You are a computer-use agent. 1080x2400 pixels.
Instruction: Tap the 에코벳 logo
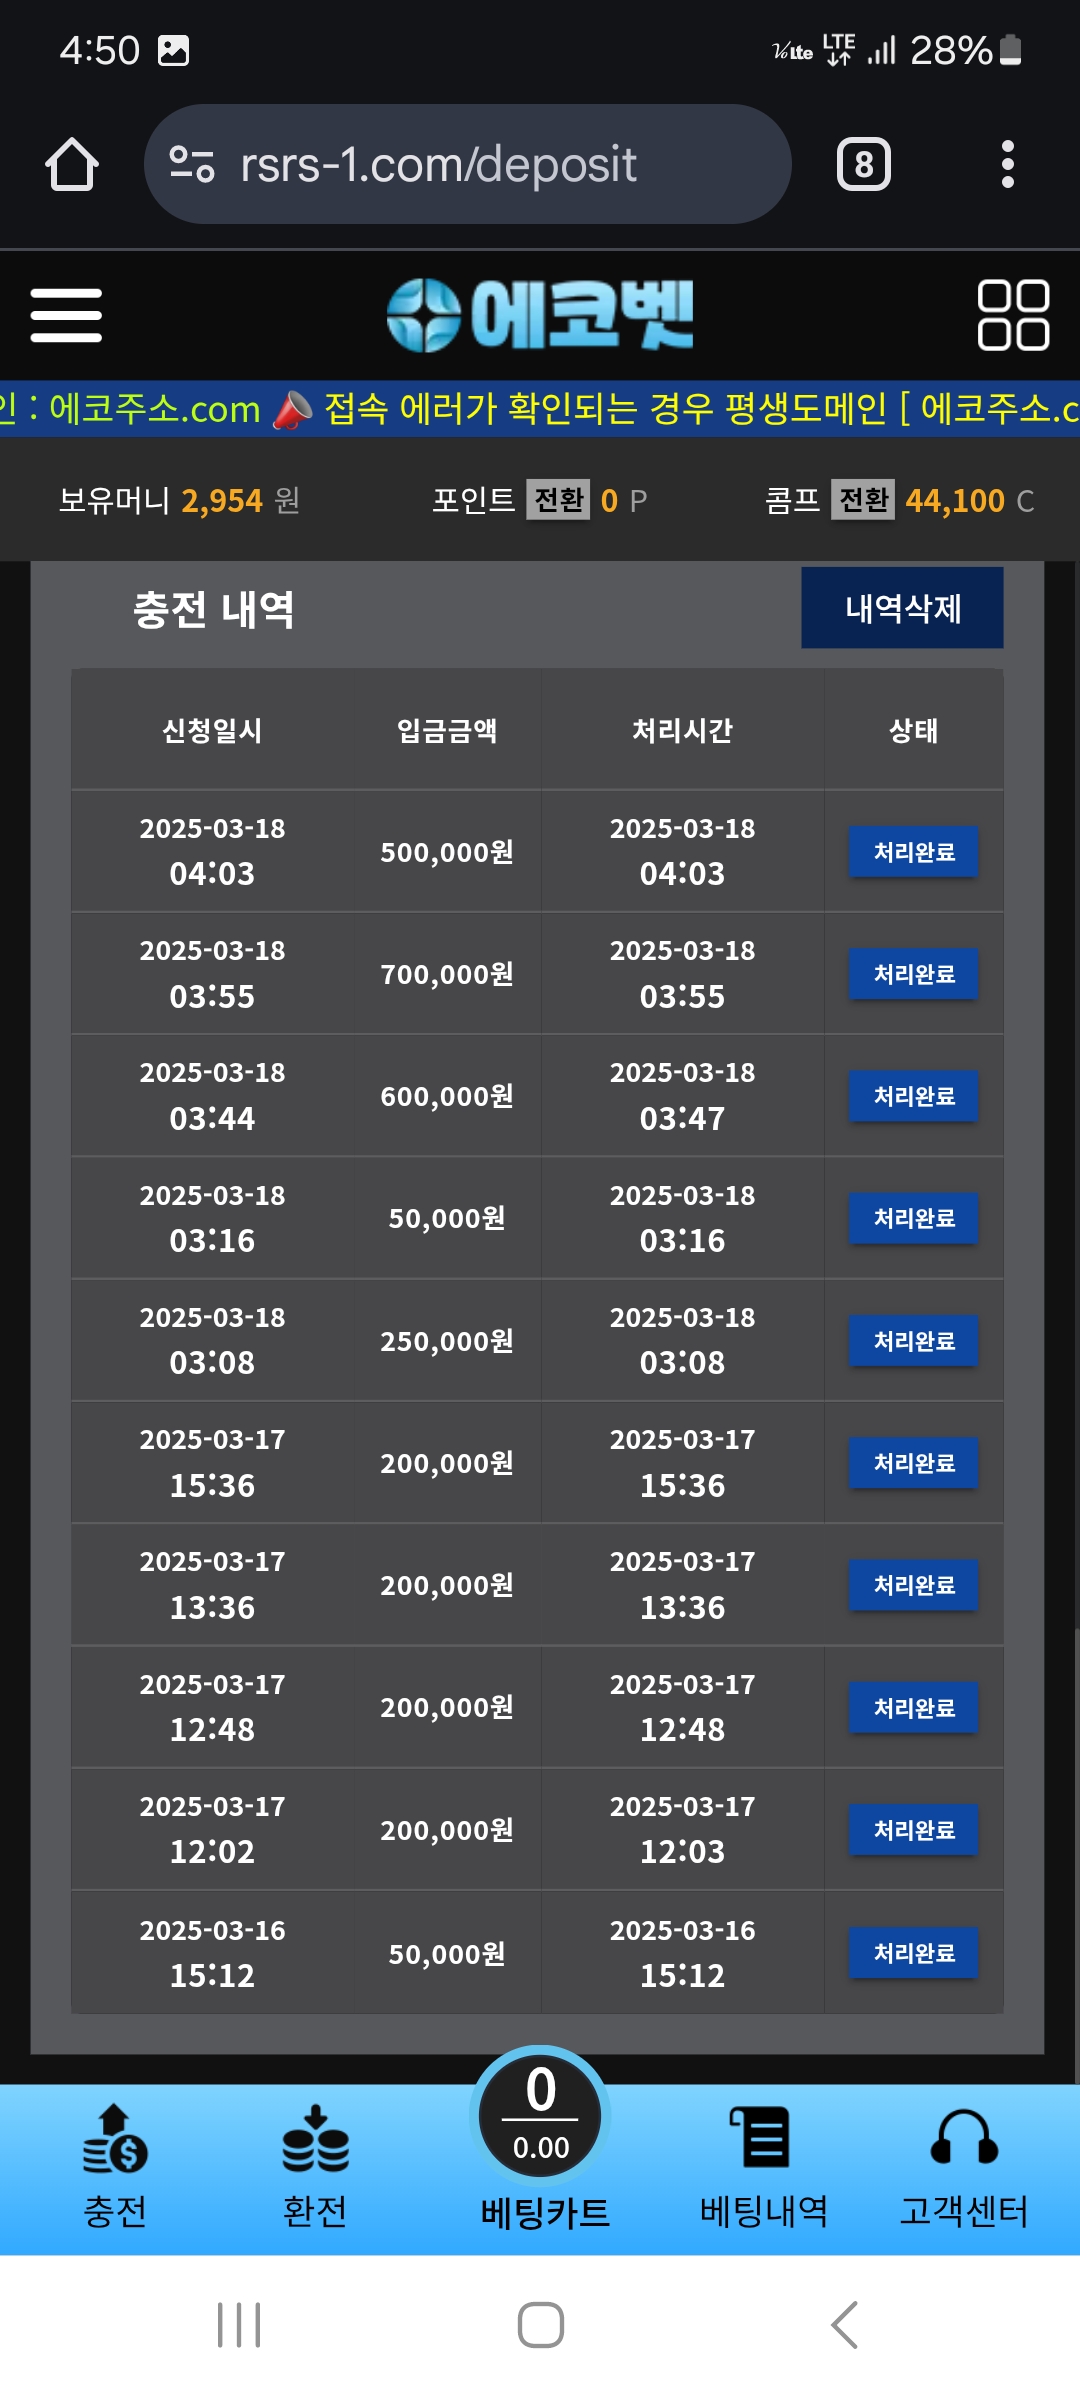[540, 315]
